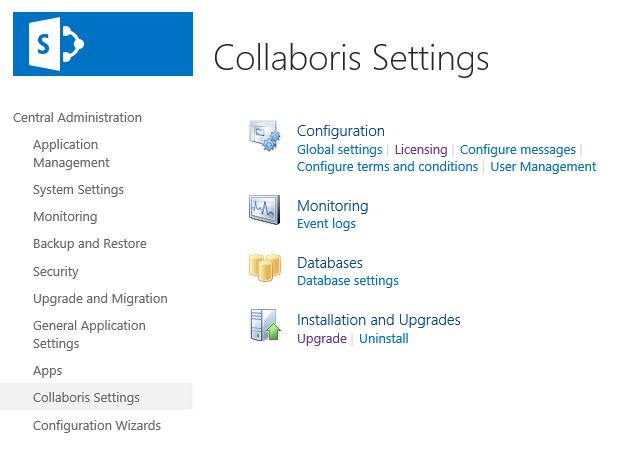This screenshot has width=644, height=458.
Task: Open the Licensing link
Action: click(x=421, y=149)
